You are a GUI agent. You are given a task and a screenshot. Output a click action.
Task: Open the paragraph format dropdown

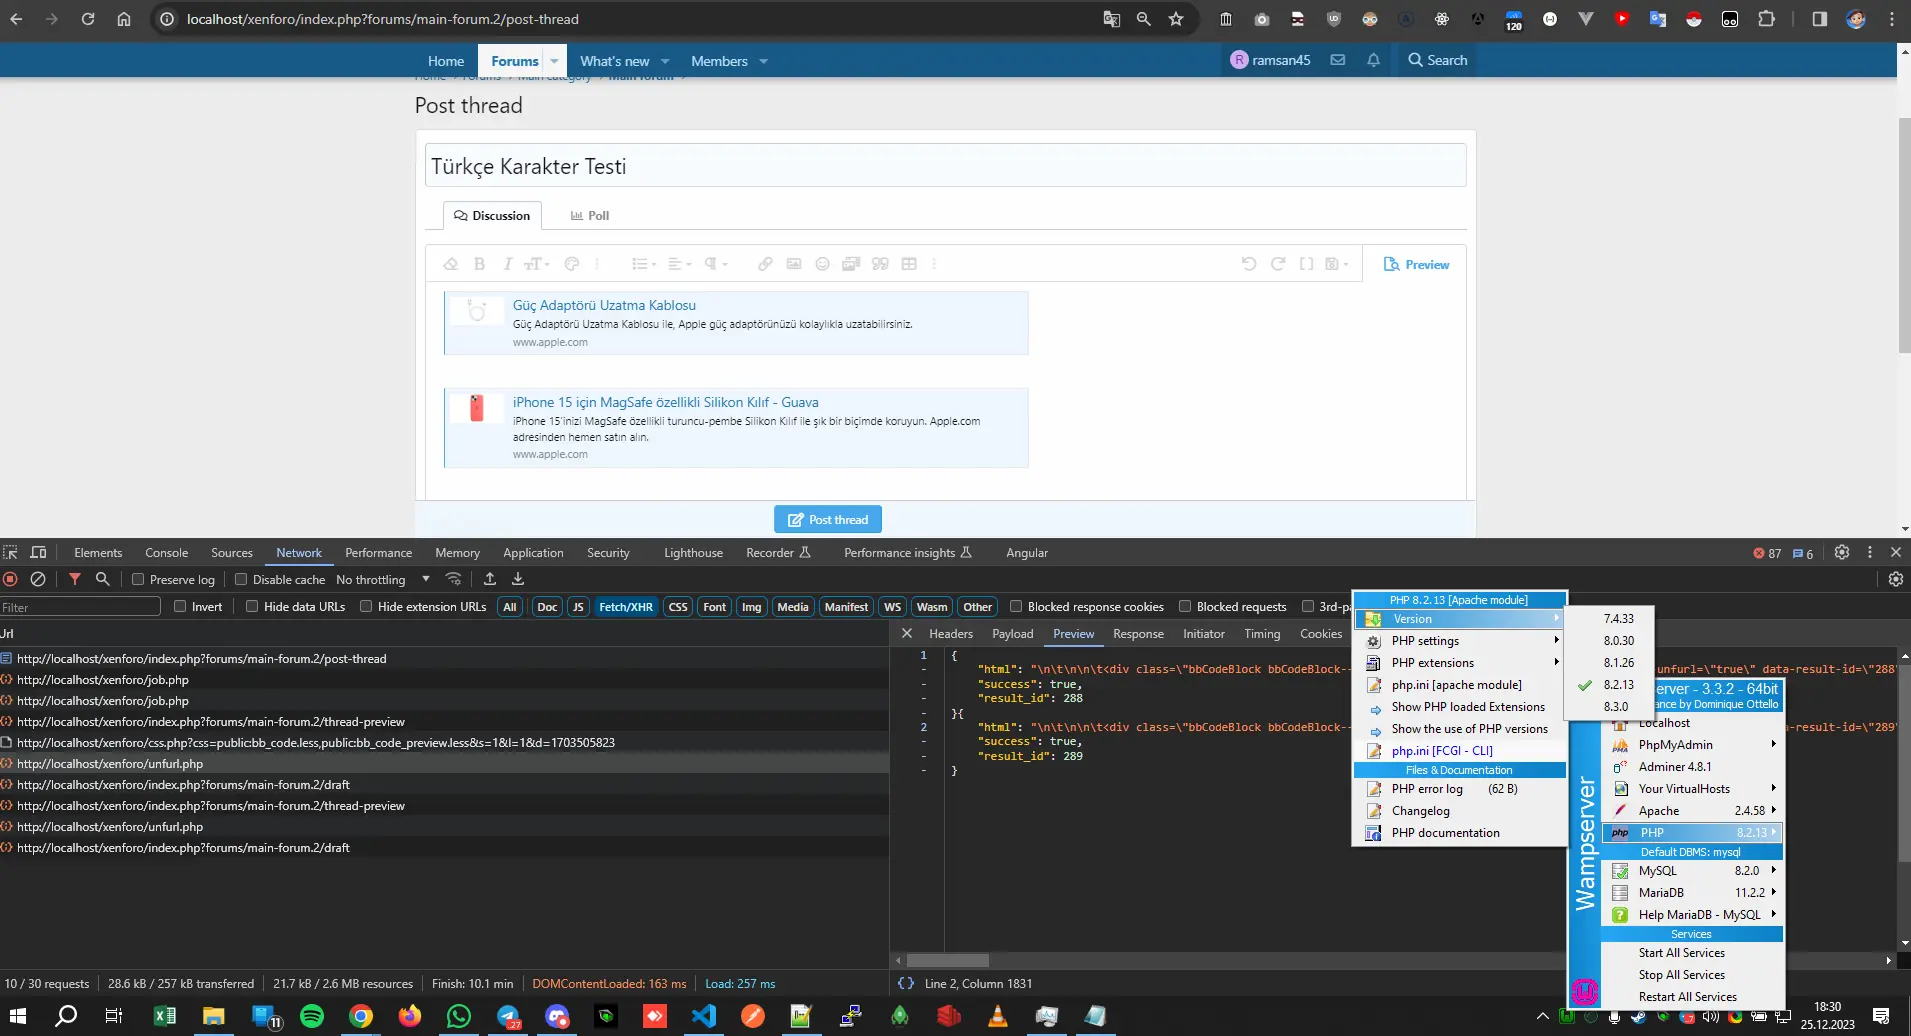coord(716,264)
